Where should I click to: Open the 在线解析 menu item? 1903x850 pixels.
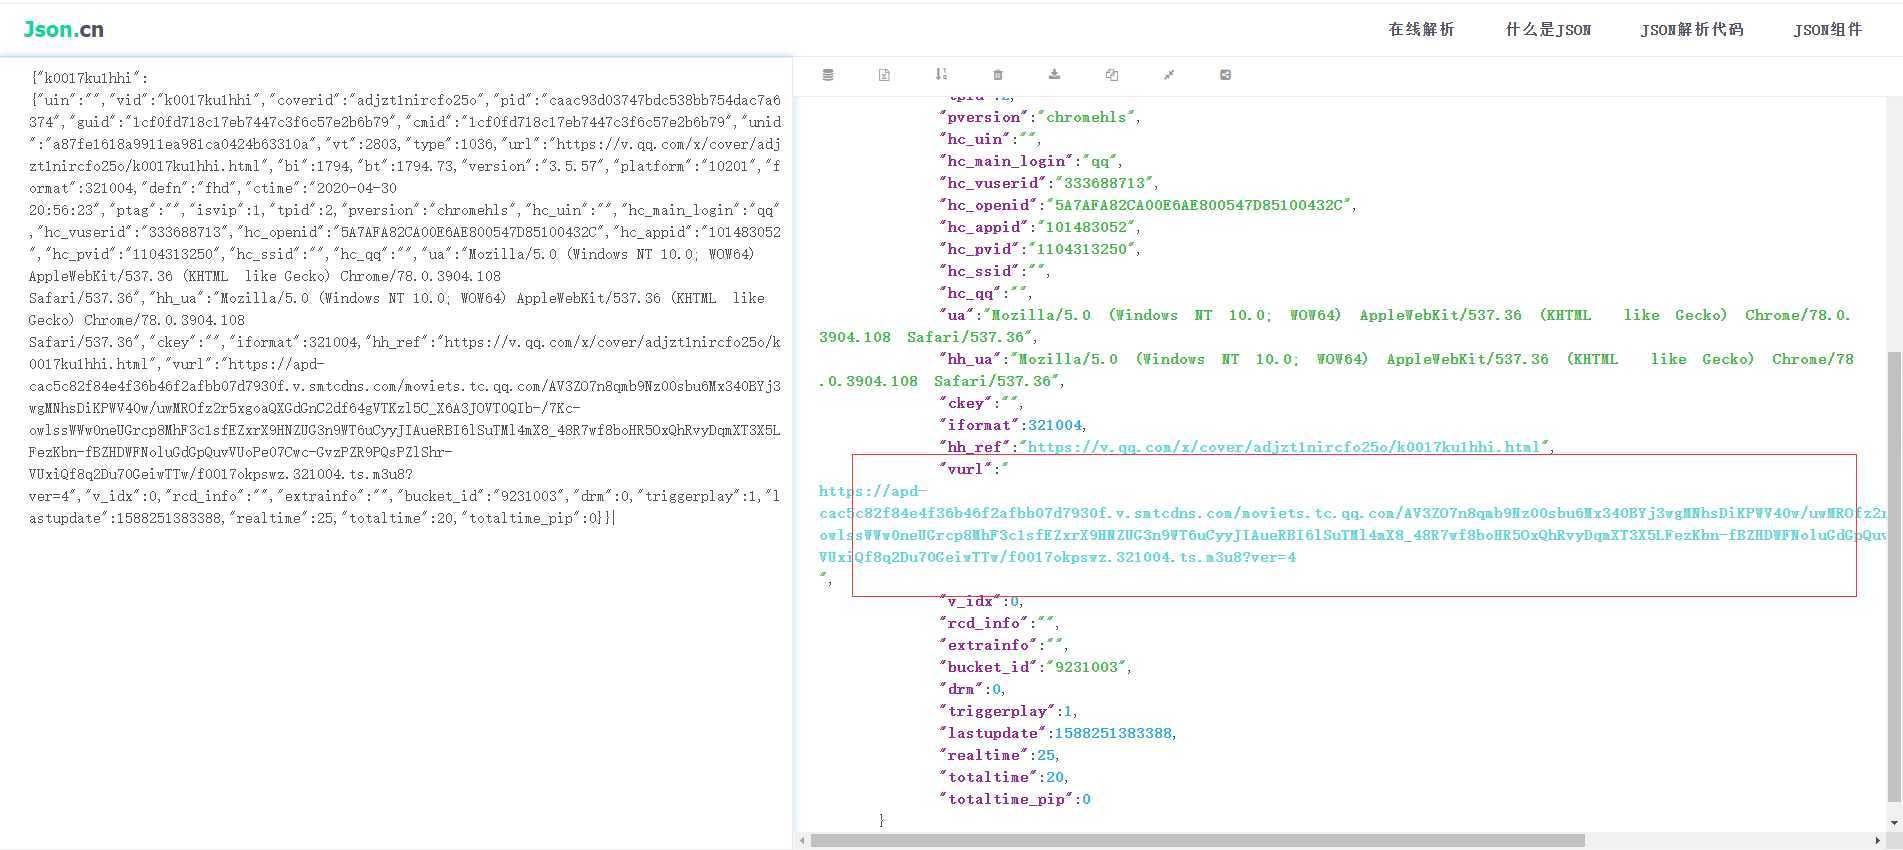pos(1421,29)
